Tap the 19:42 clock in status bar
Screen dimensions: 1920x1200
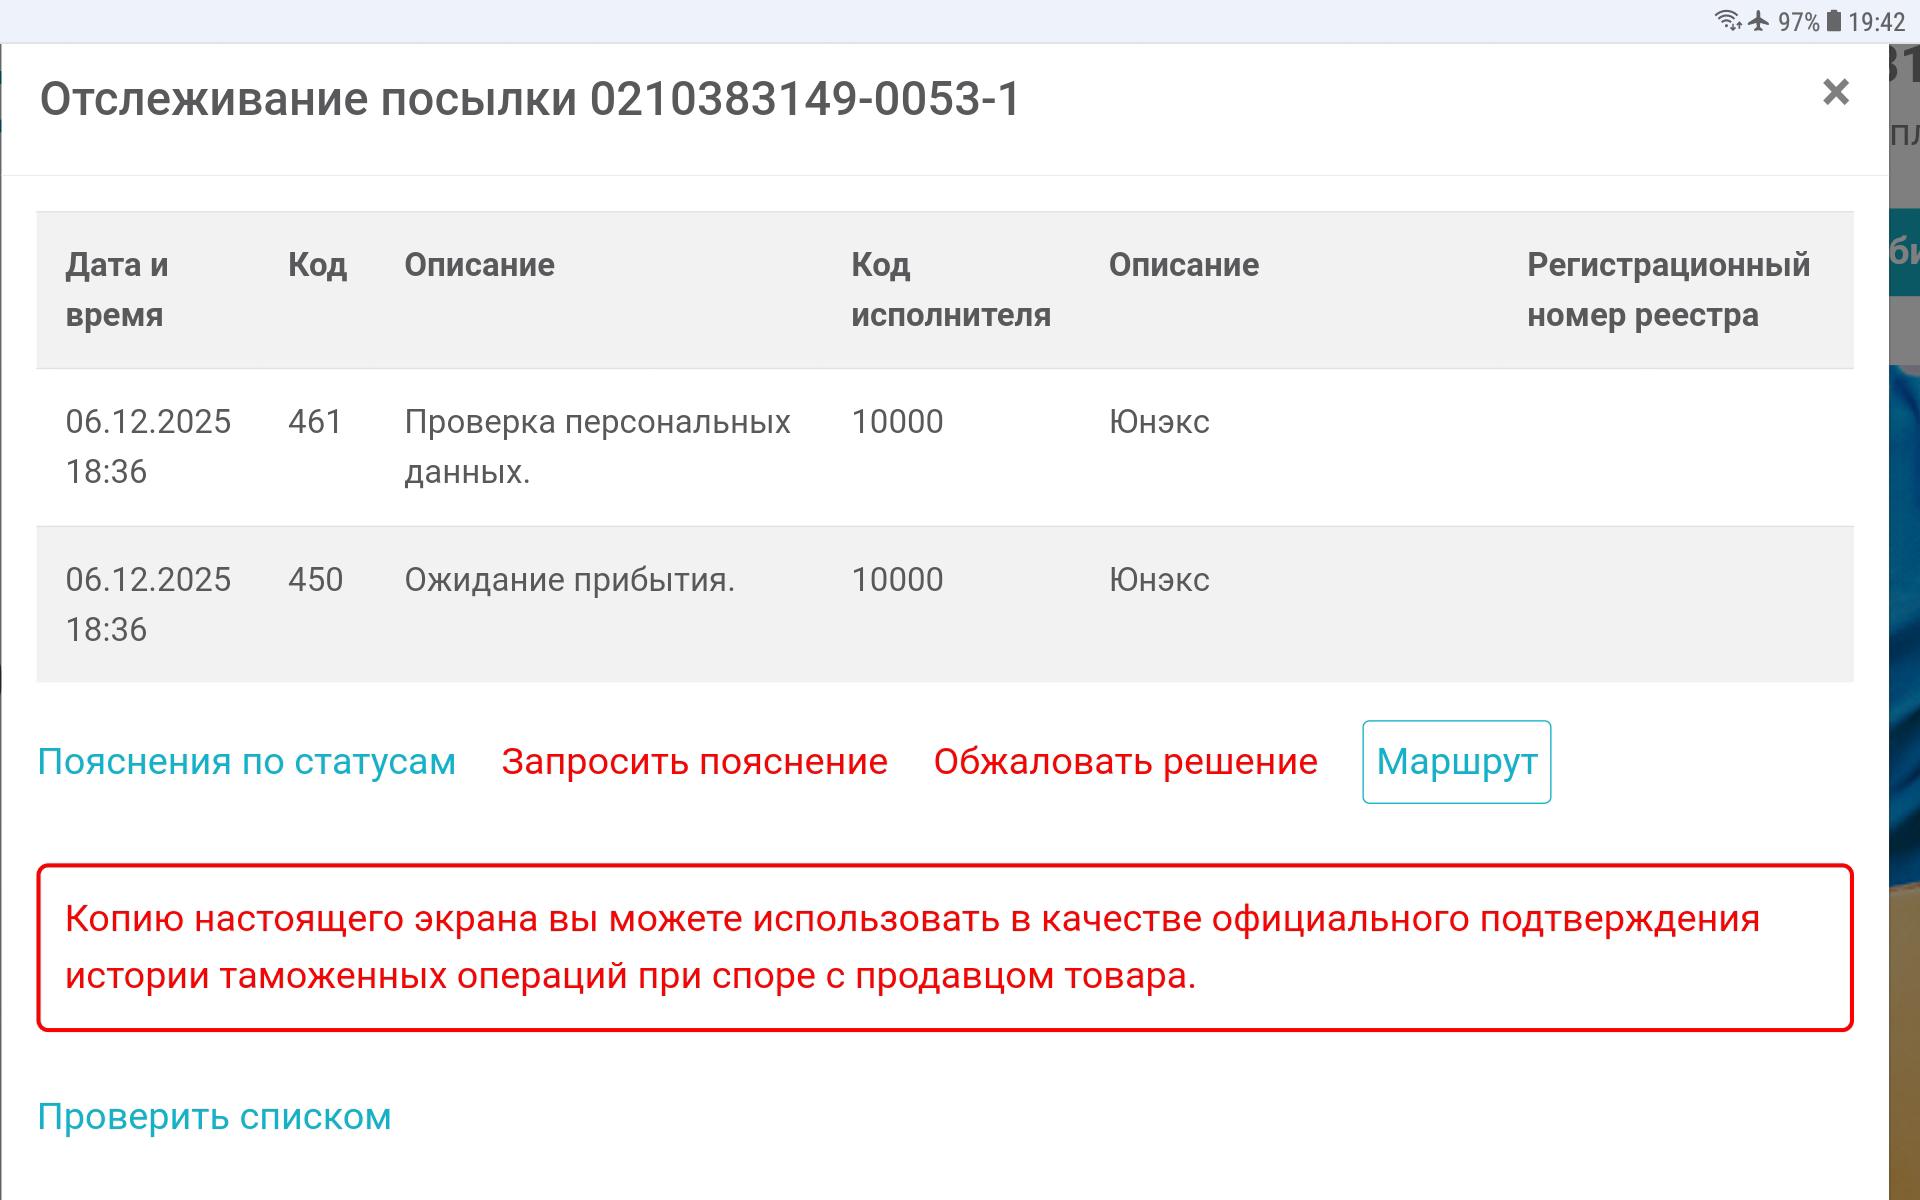pyautogui.click(x=1877, y=22)
